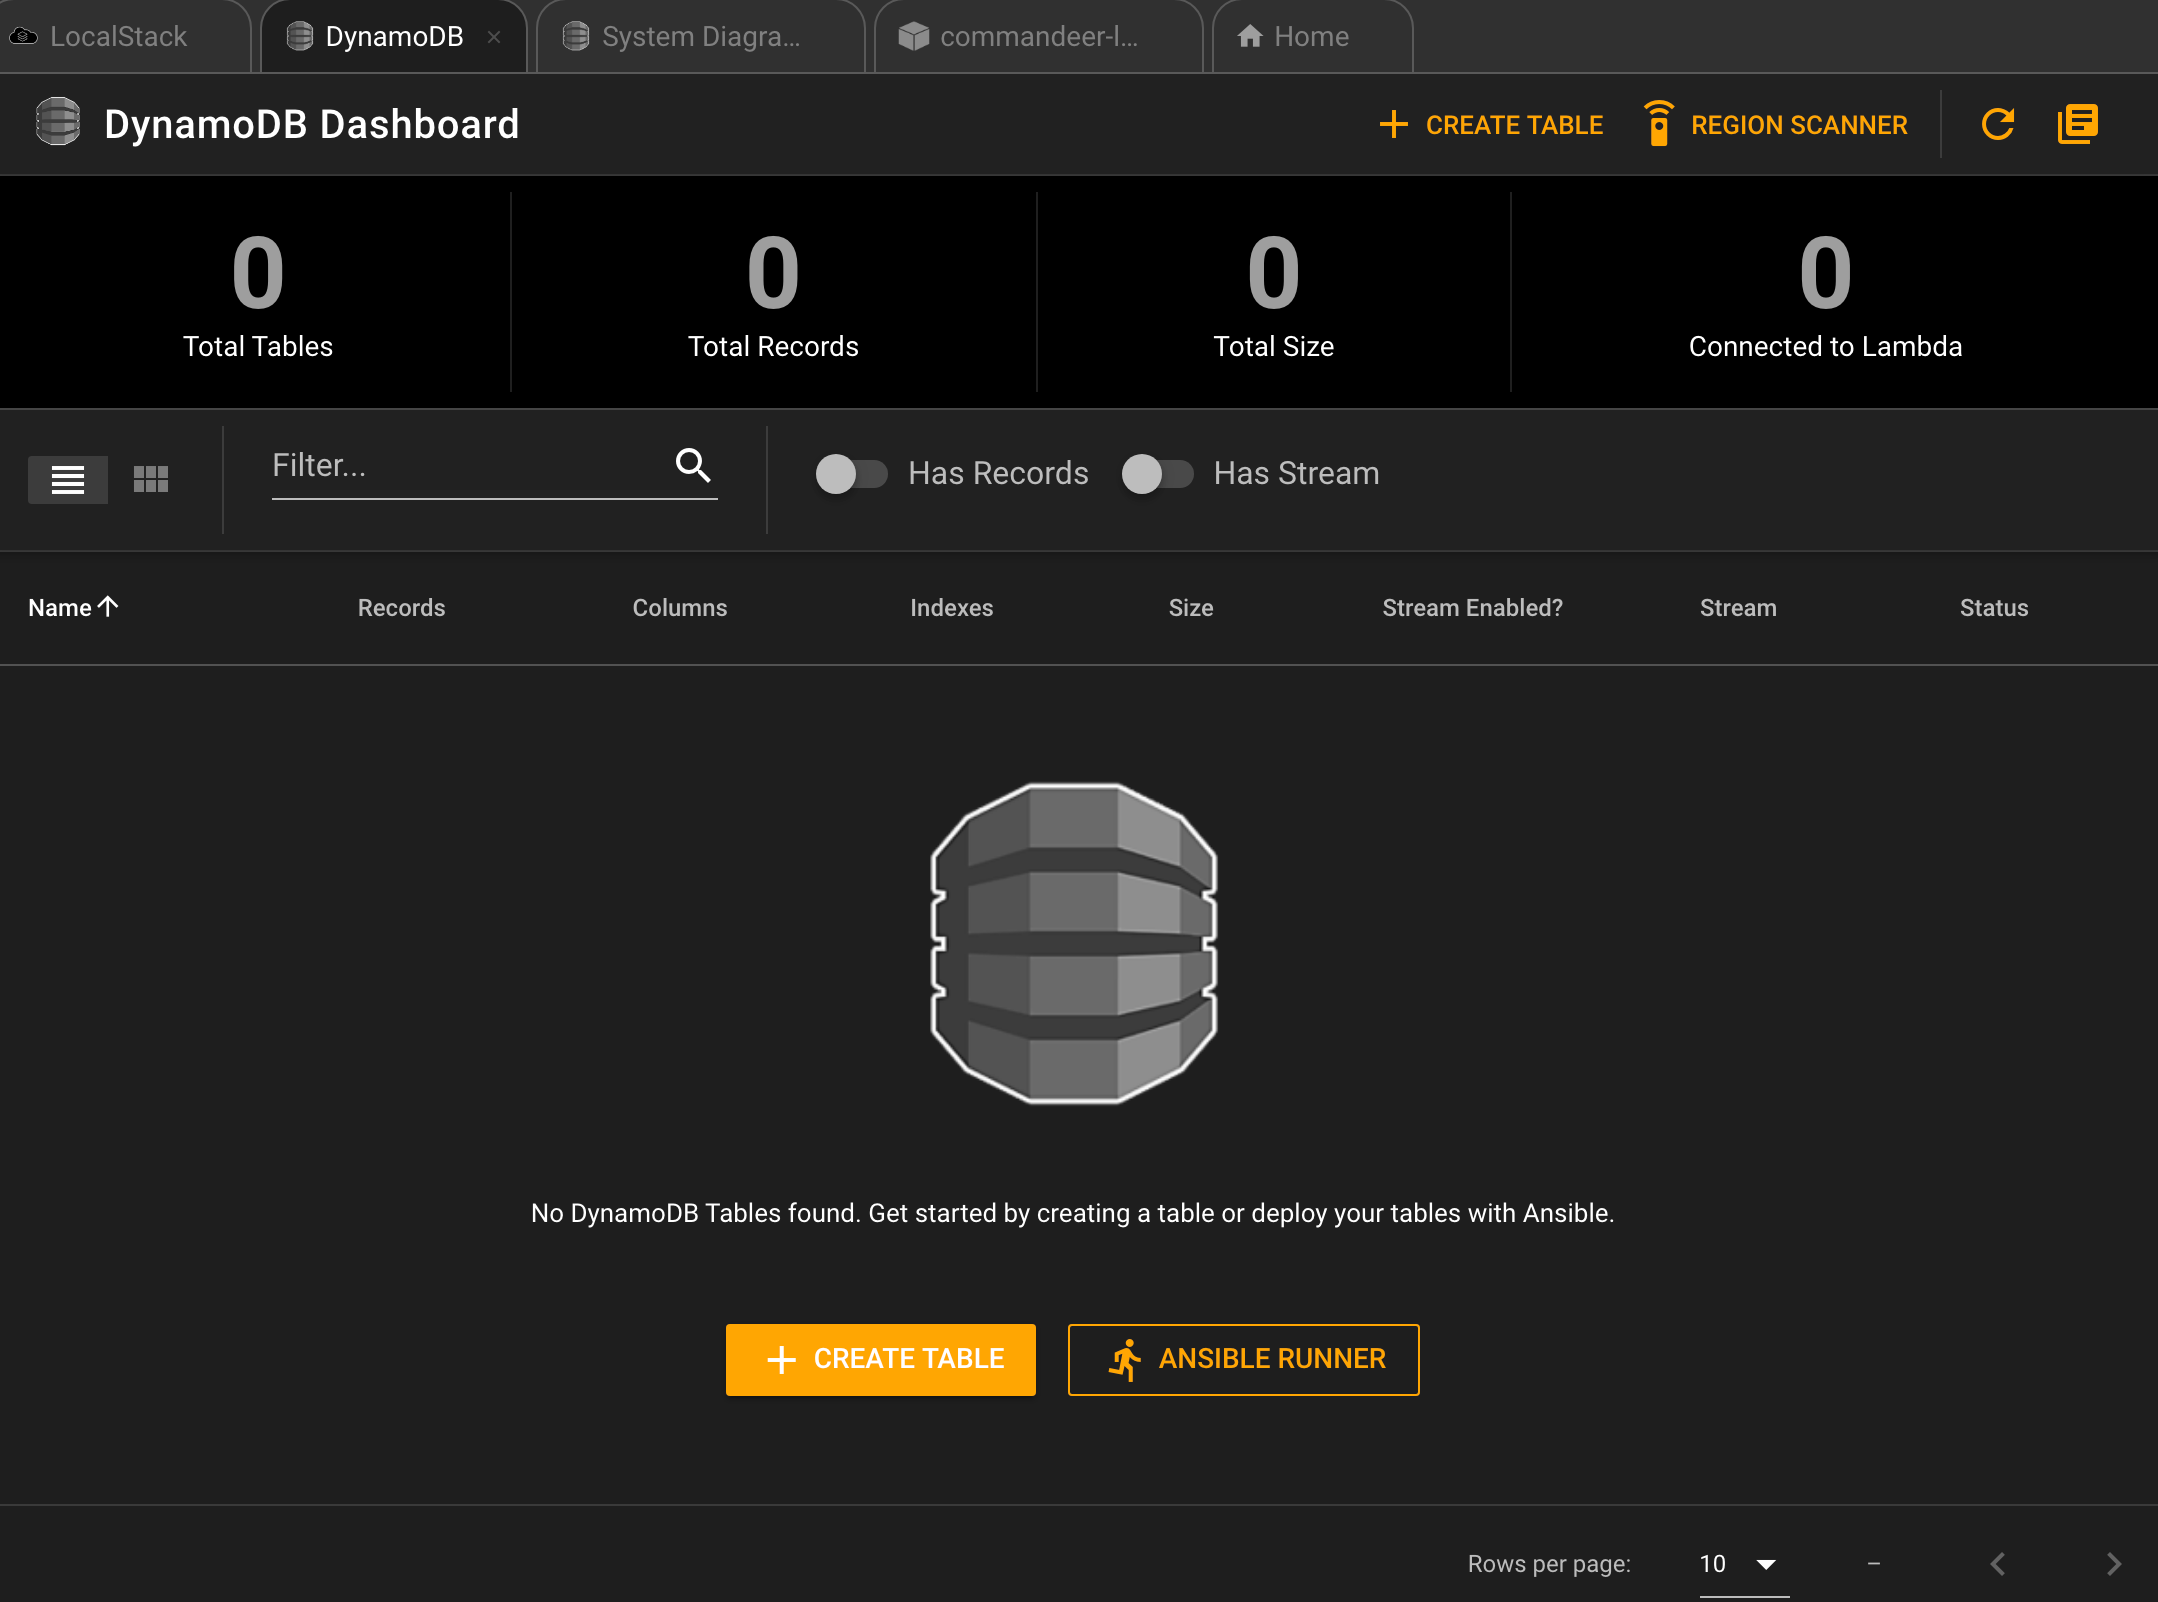The width and height of the screenshot is (2158, 1602).
Task: Open the commandeer-l... tab
Action: [1037, 37]
